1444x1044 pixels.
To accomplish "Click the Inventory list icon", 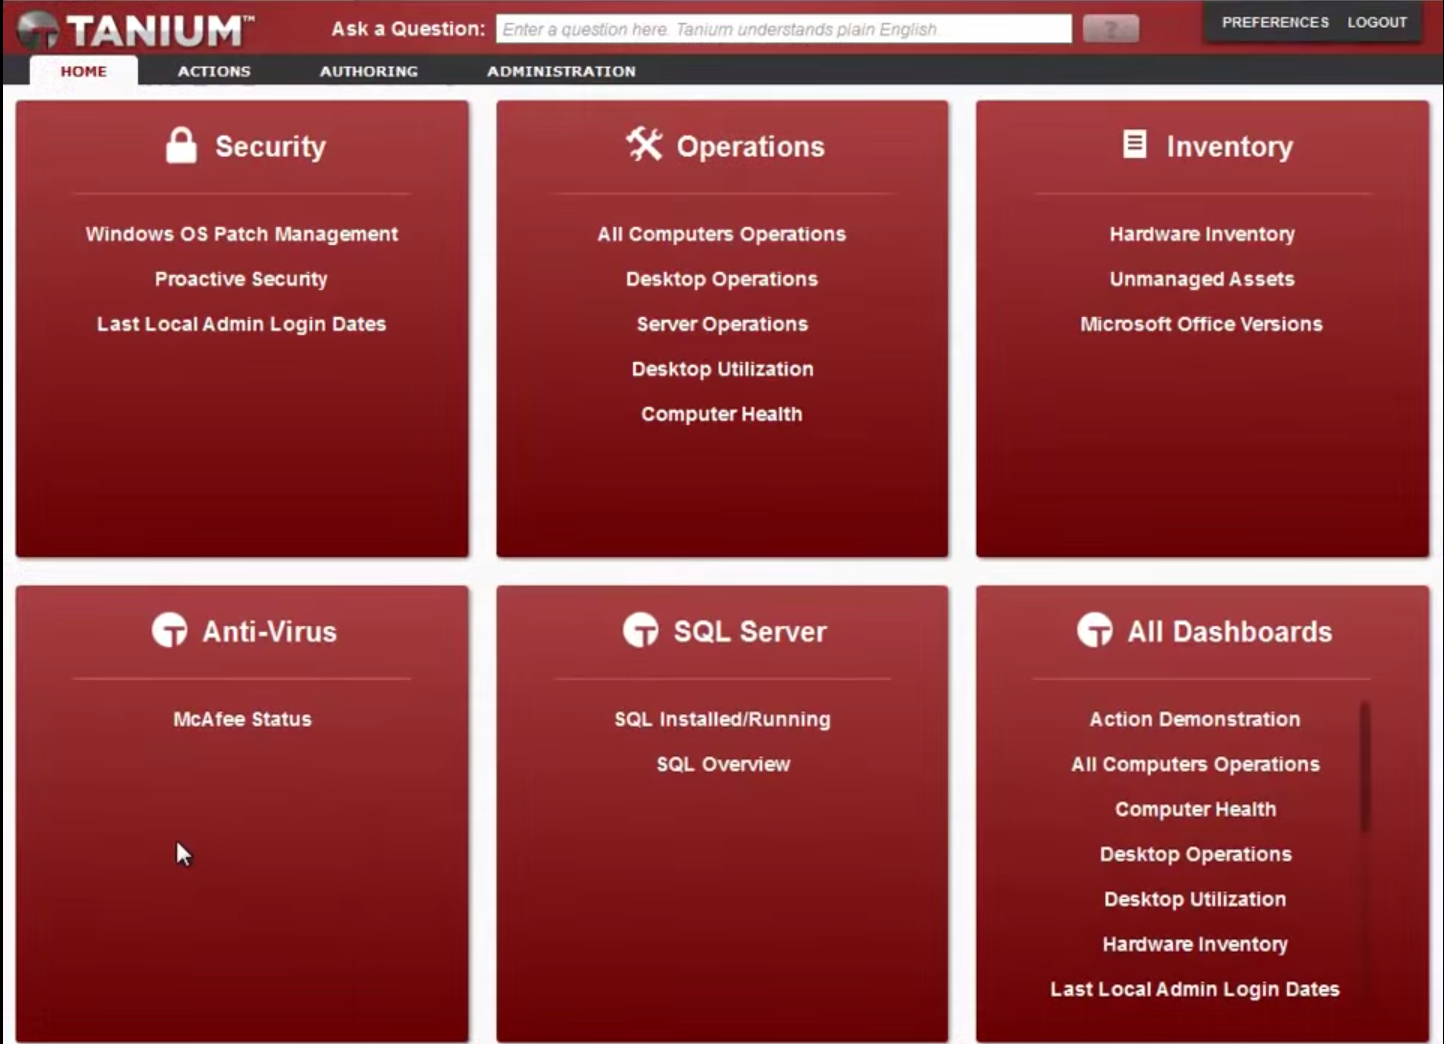I will 1134,145.
